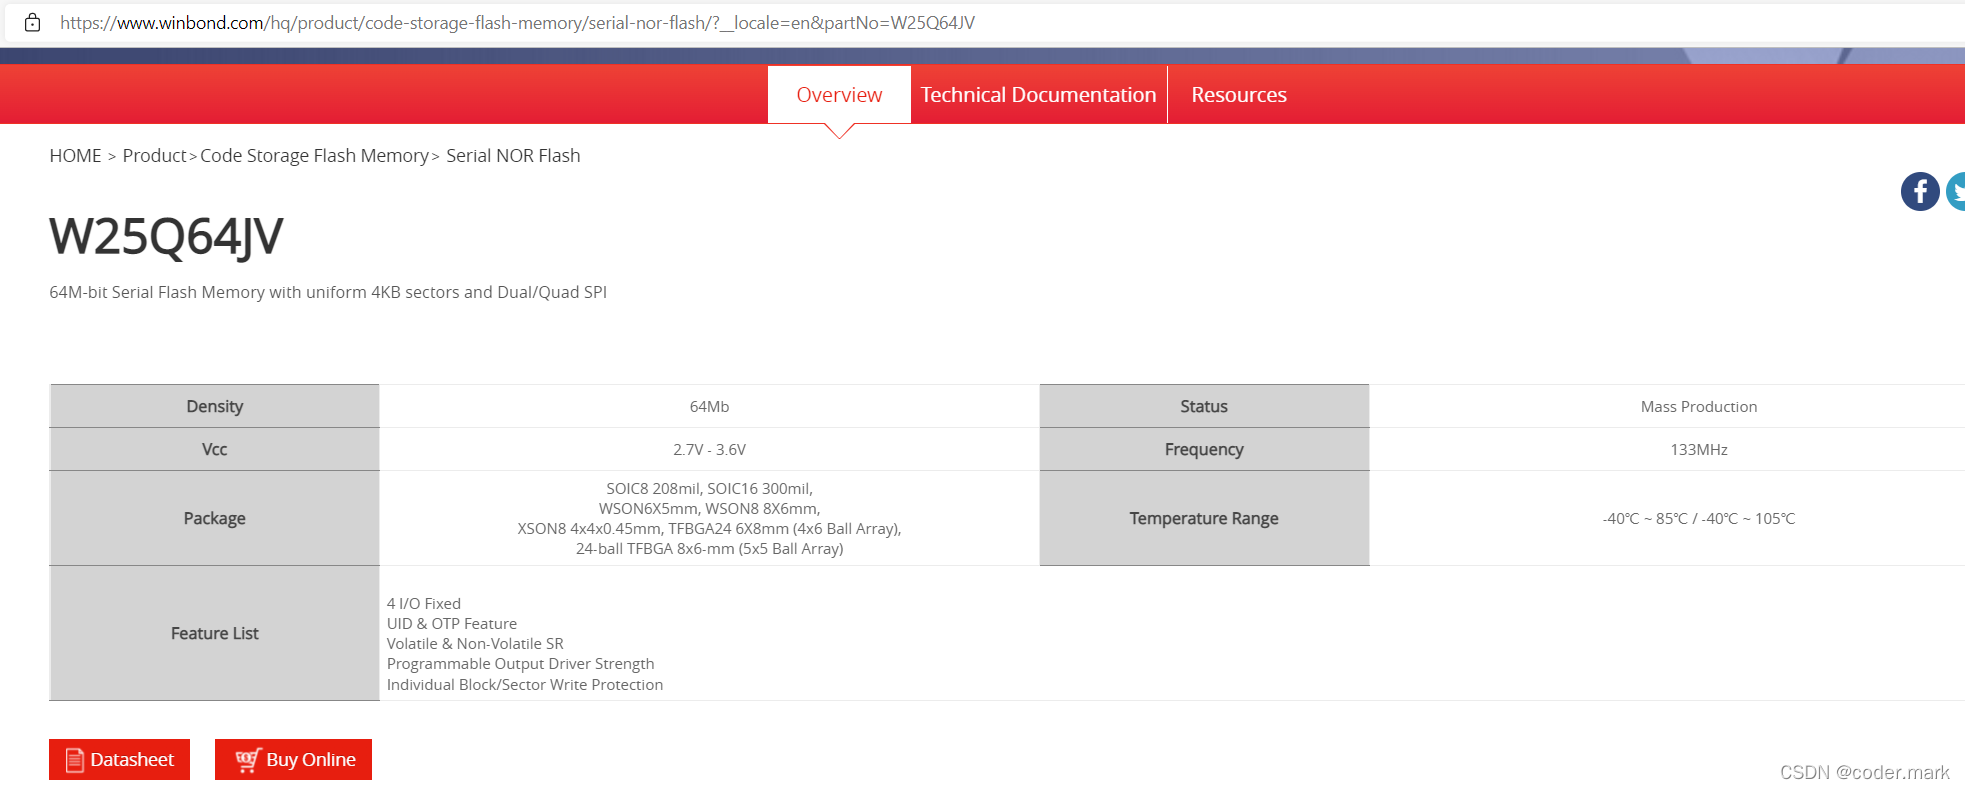This screenshot has width=1965, height=789.
Task: Open Code Storage Flash Memory breadcrumb
Action: (x=314, y=156)
